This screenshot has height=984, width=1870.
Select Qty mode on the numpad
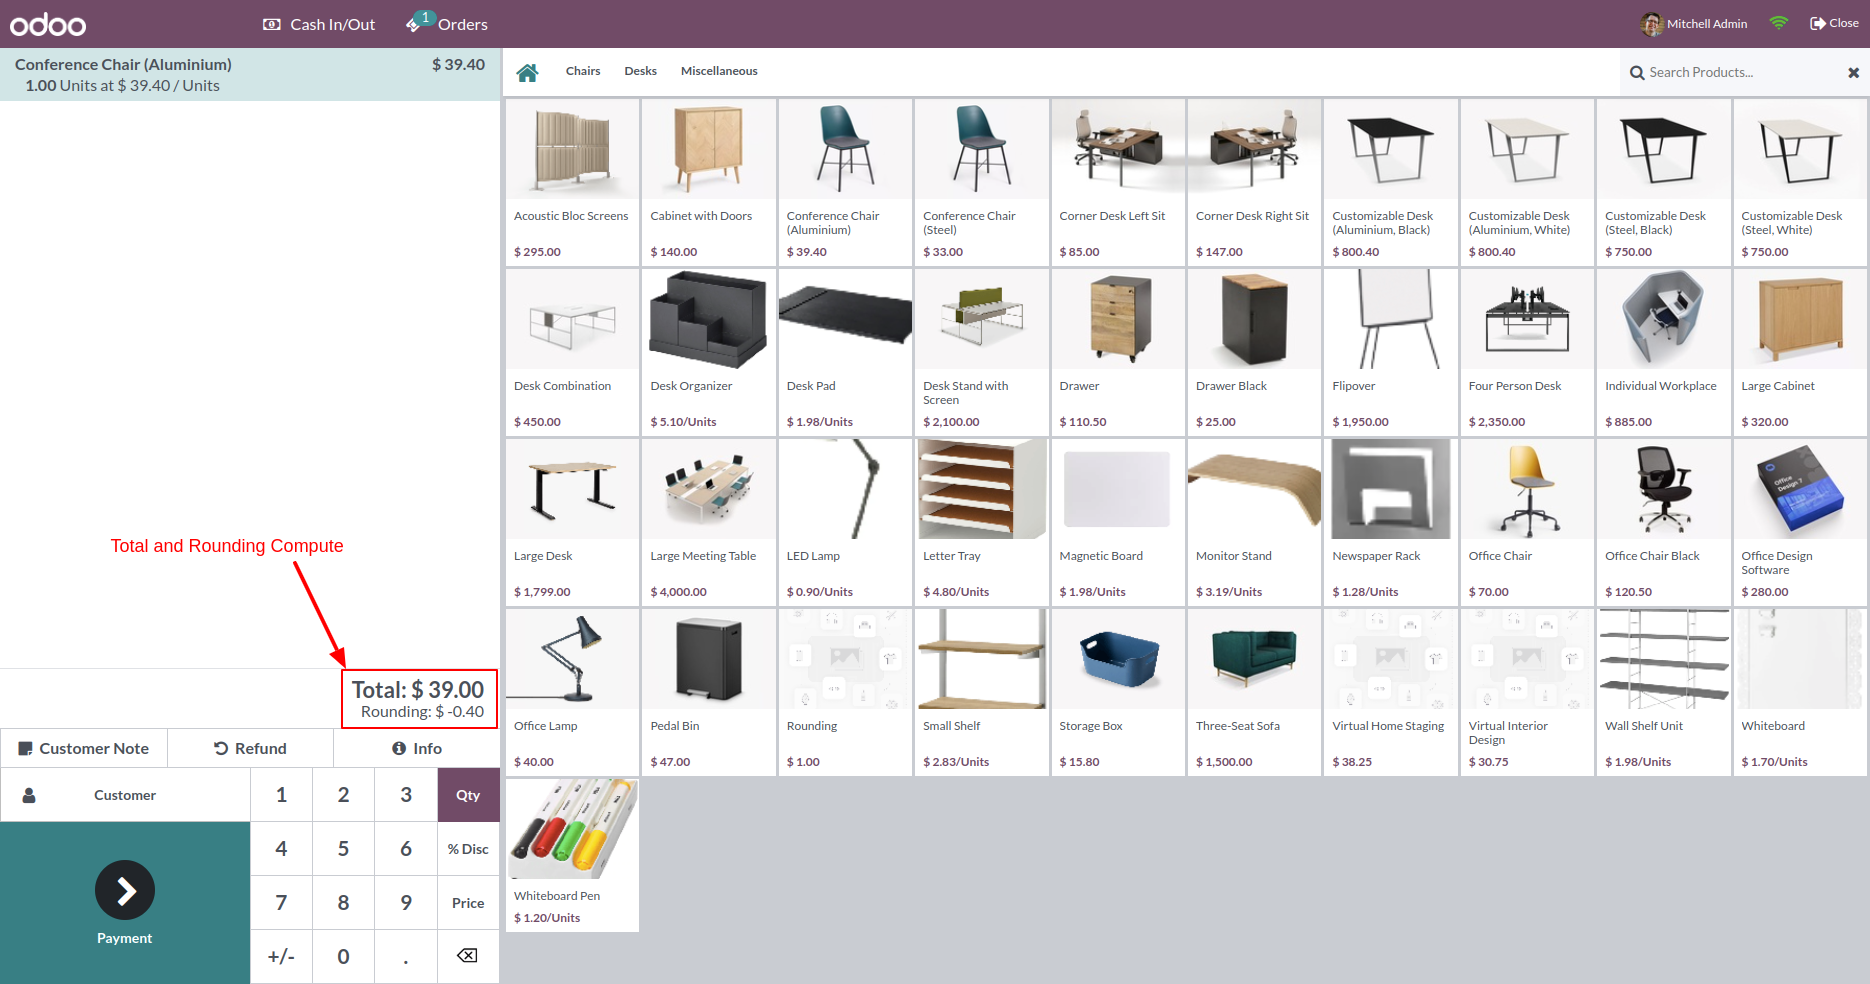(x=468, y=795)
